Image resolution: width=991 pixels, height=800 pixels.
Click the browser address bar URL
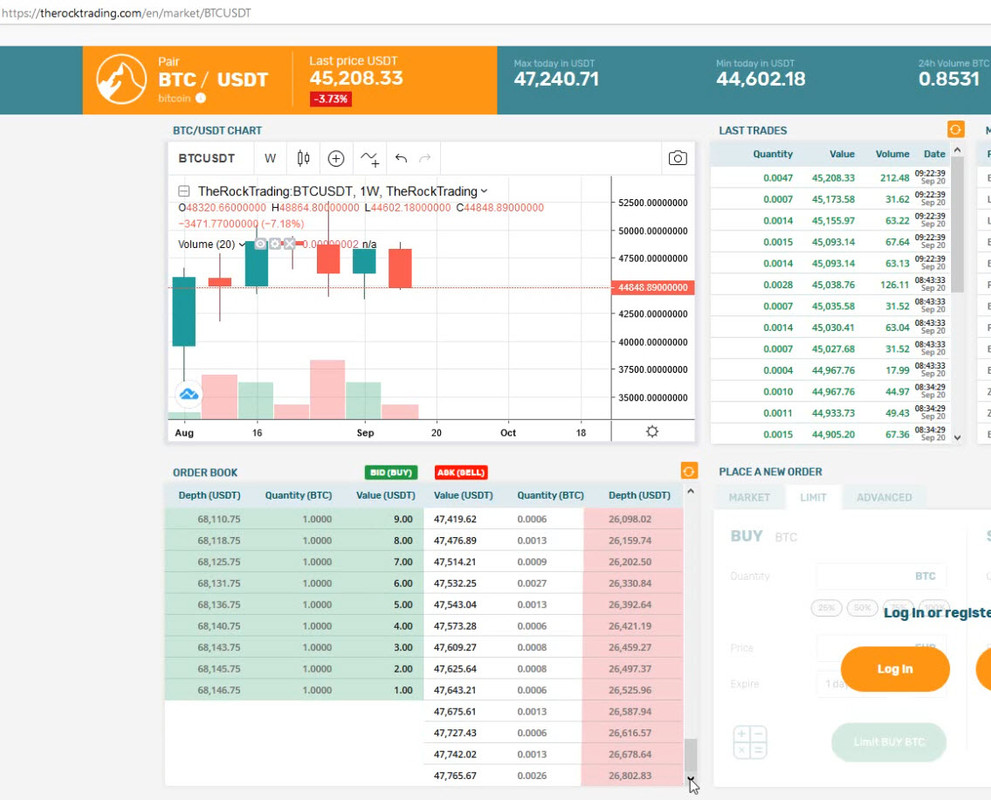coord(126,13)
